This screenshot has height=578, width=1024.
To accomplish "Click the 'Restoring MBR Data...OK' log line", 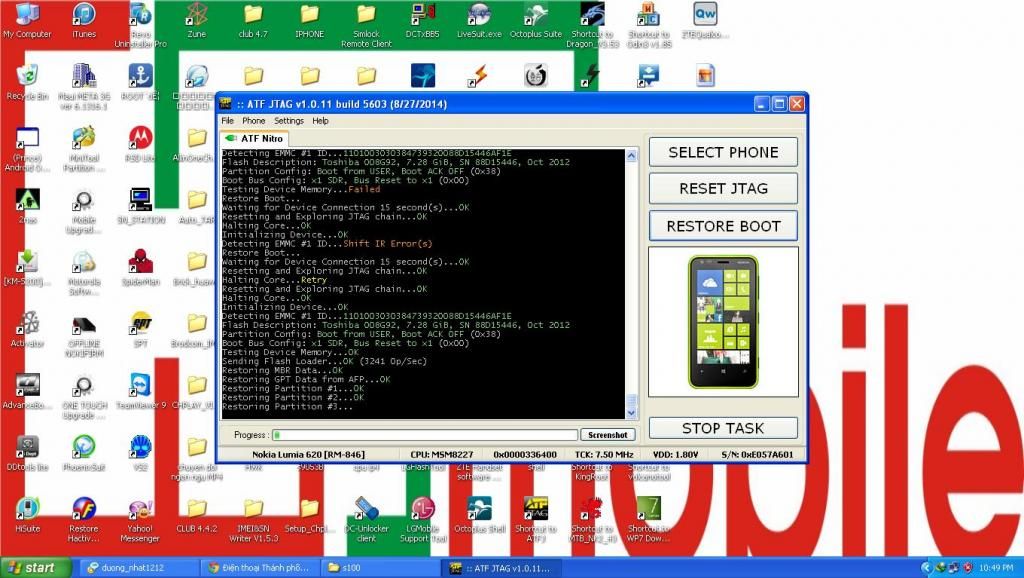I will pyautogui.click(x=283, y=370).
